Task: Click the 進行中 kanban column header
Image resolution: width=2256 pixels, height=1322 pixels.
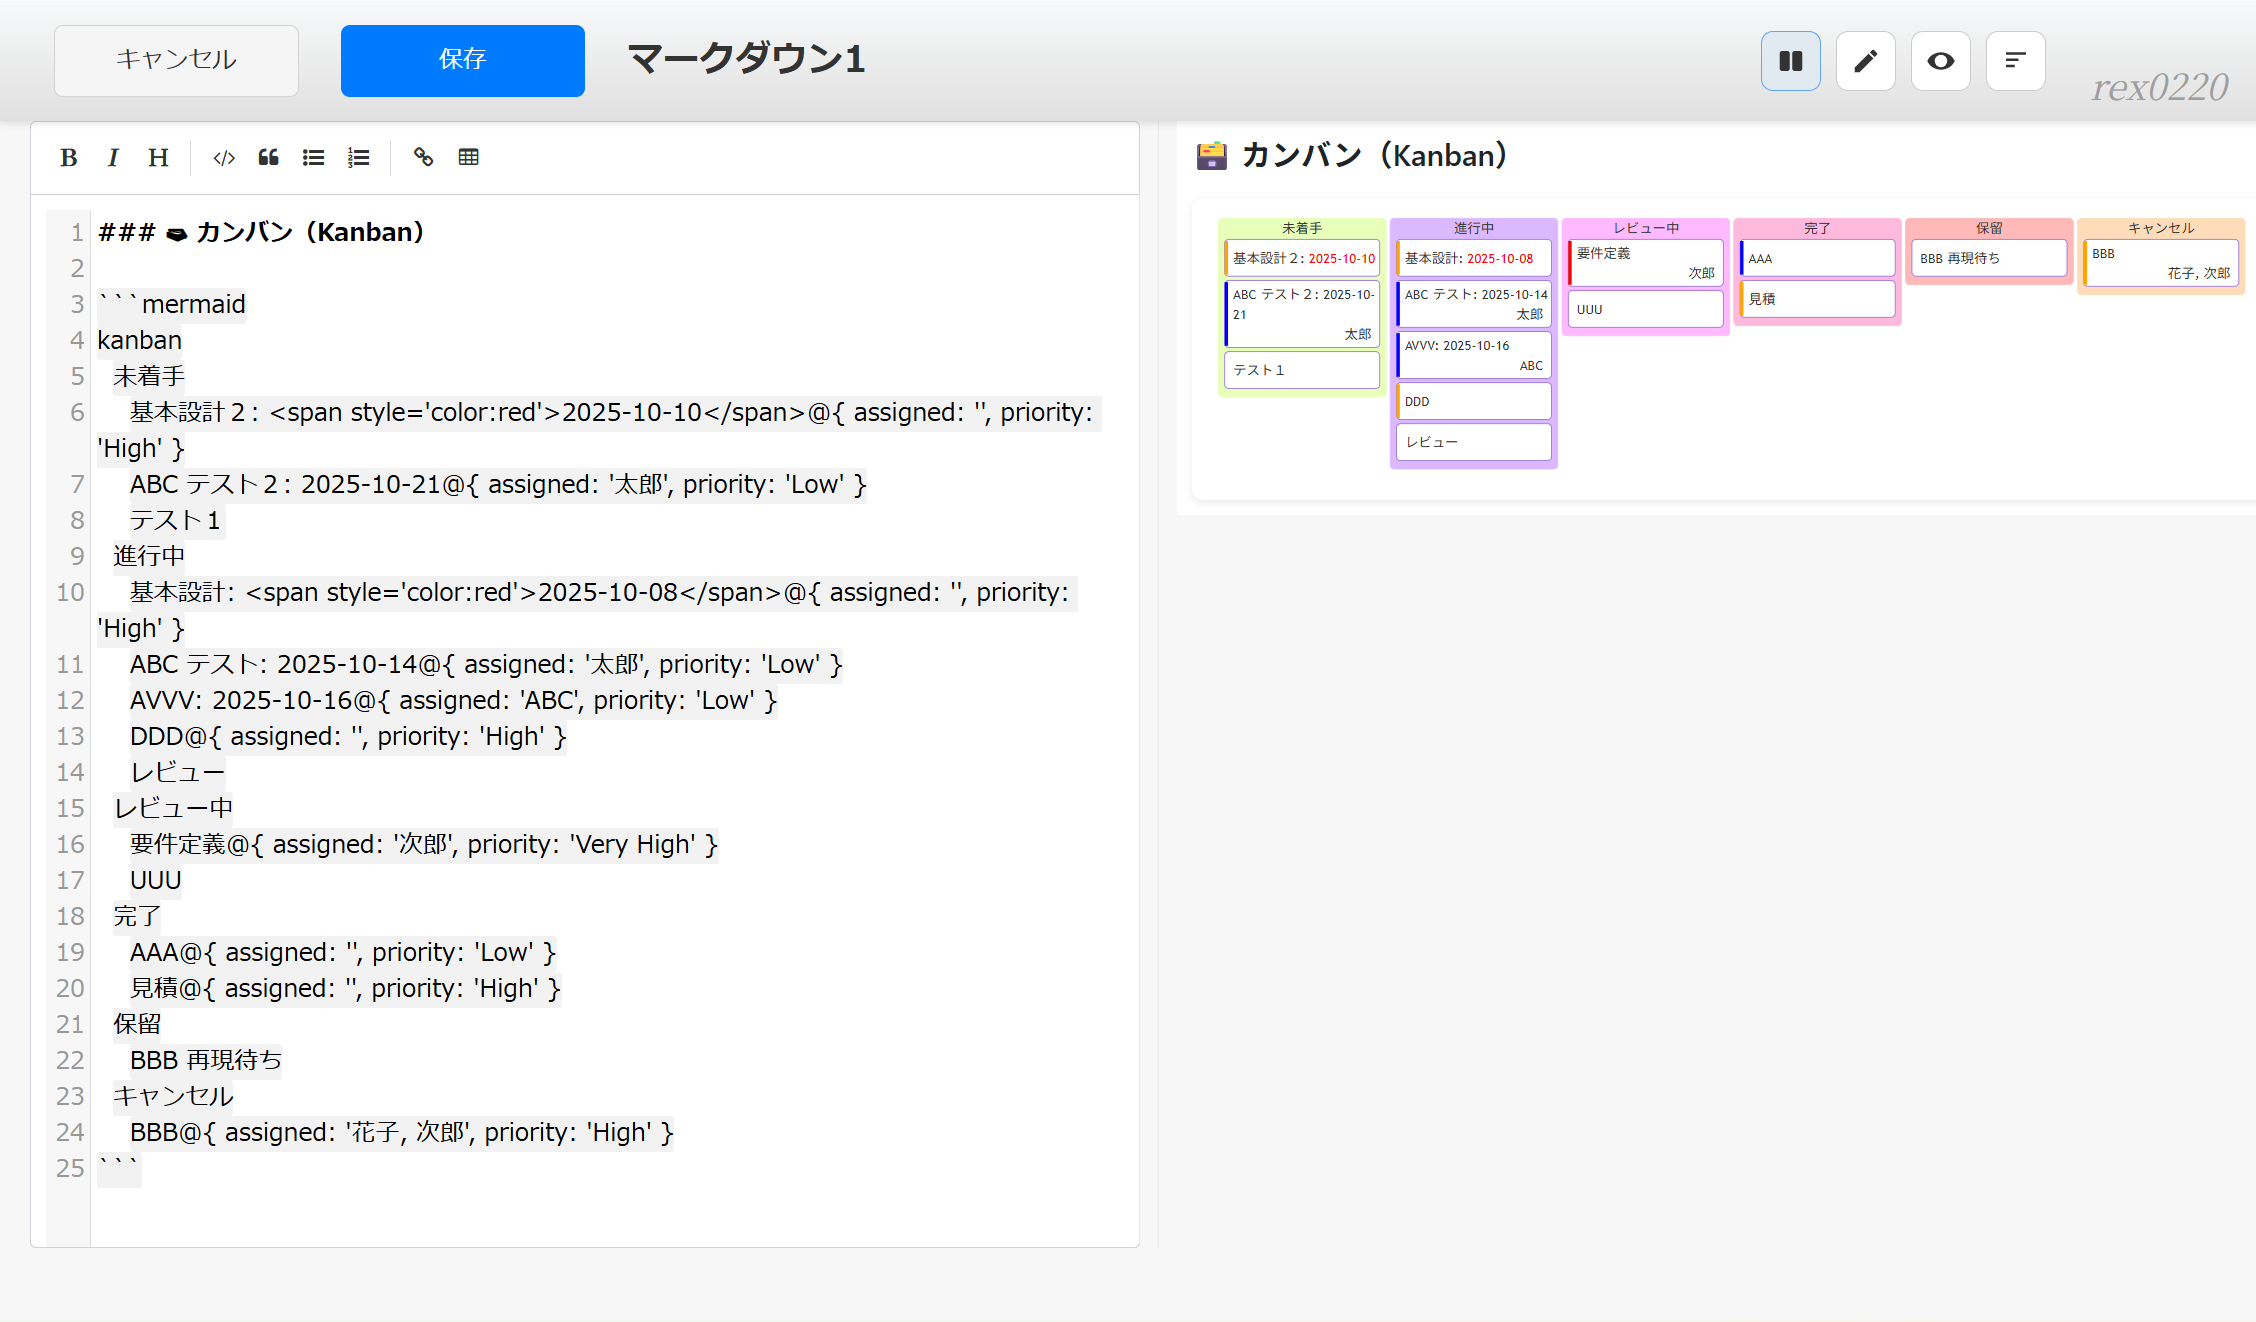Action: click(x=1473, y=228)
